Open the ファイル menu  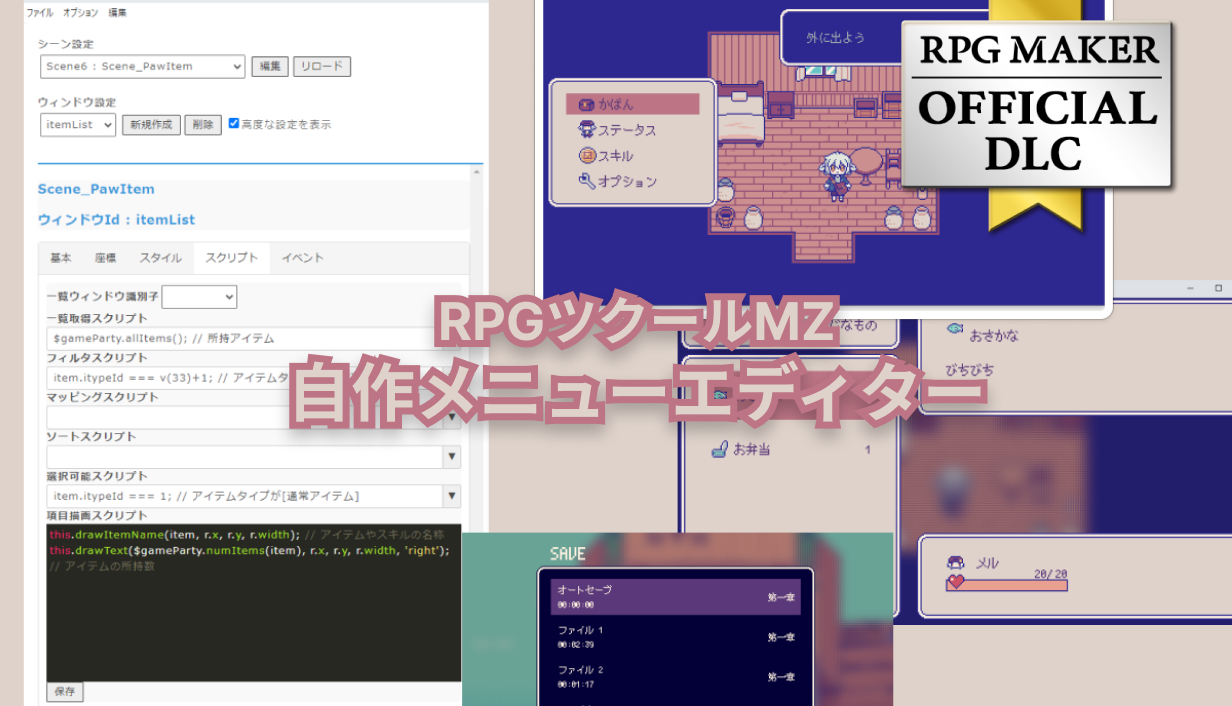(x=40, y=13)
